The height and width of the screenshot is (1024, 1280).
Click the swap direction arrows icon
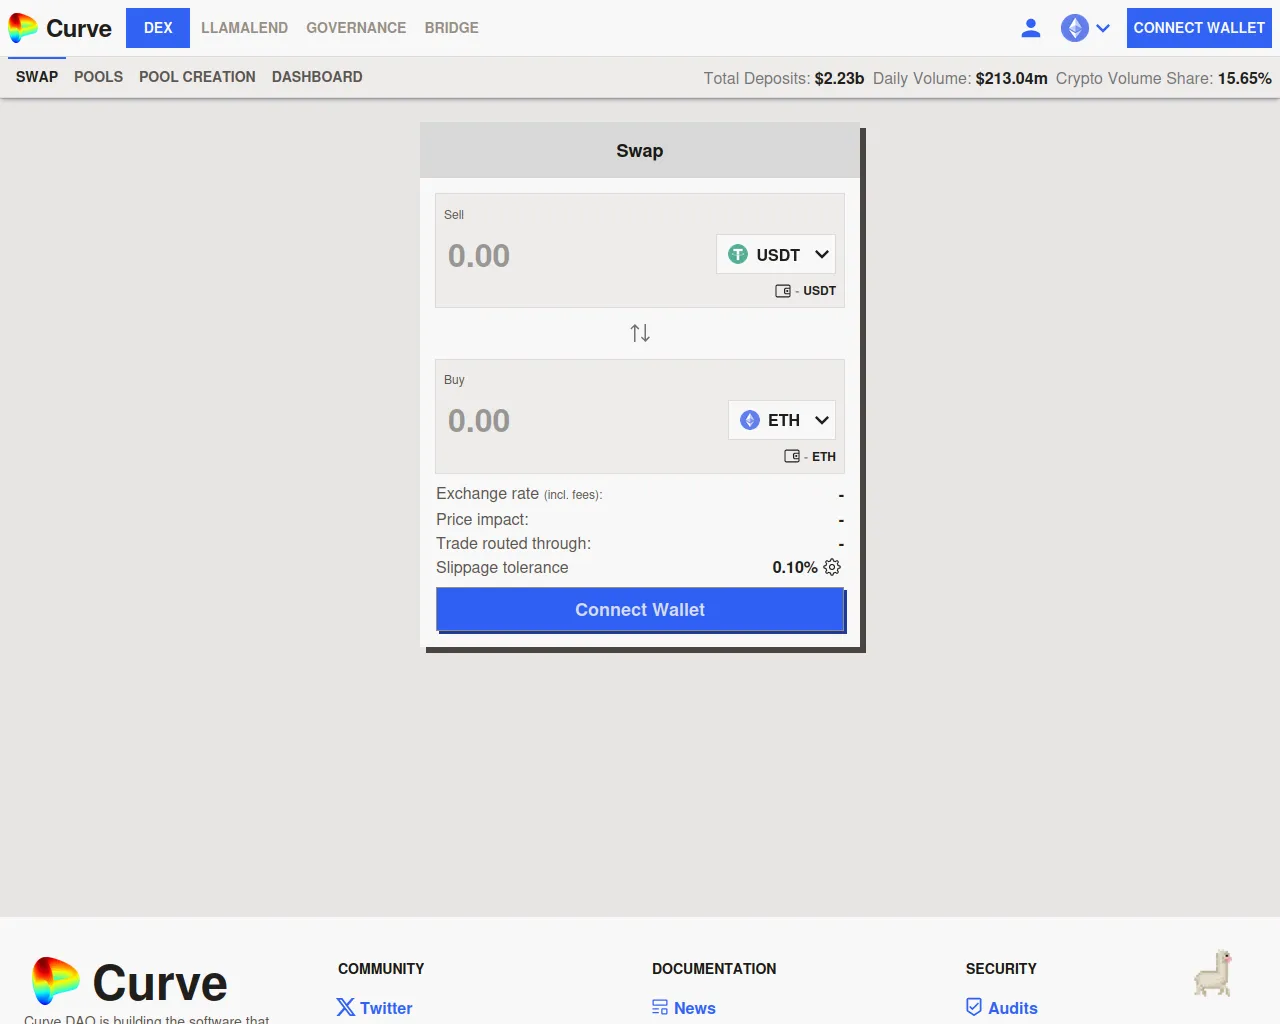(640, 333)
